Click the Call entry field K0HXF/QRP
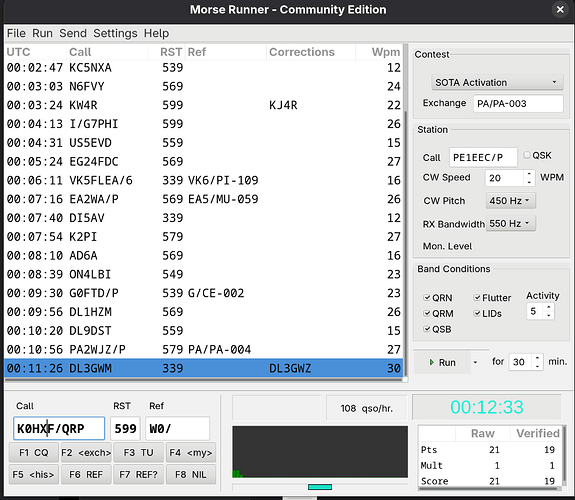 [x=59, y=428]
